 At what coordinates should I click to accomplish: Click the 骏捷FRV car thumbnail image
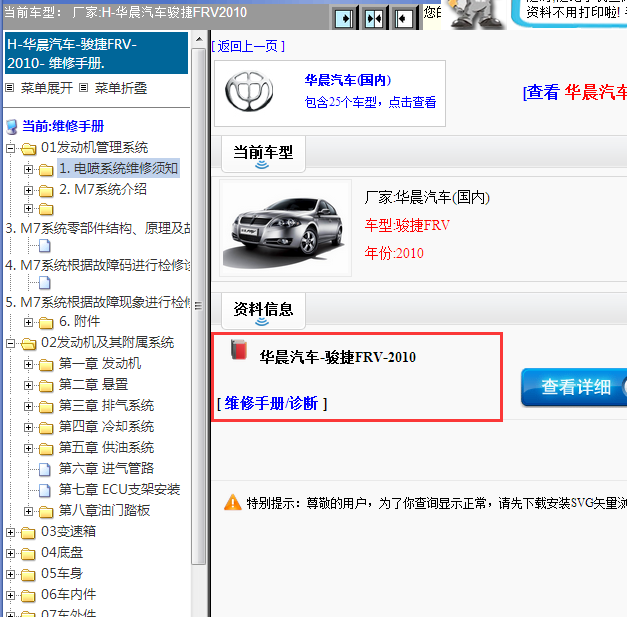tap(286, 228)
